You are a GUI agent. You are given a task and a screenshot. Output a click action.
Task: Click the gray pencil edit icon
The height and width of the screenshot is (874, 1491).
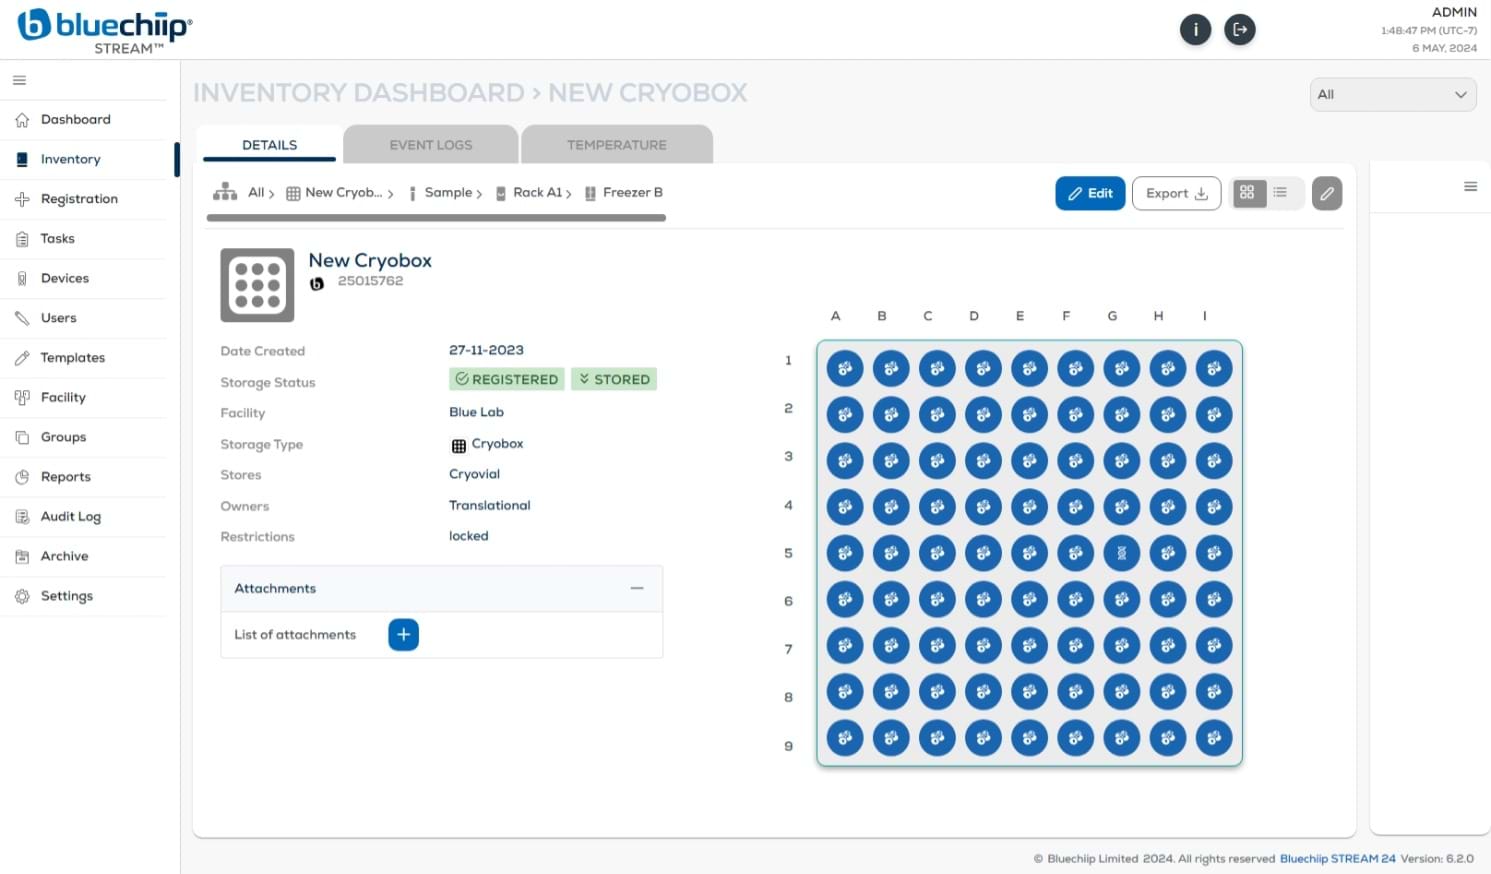pyautogui.click(x=1326, y=194)
